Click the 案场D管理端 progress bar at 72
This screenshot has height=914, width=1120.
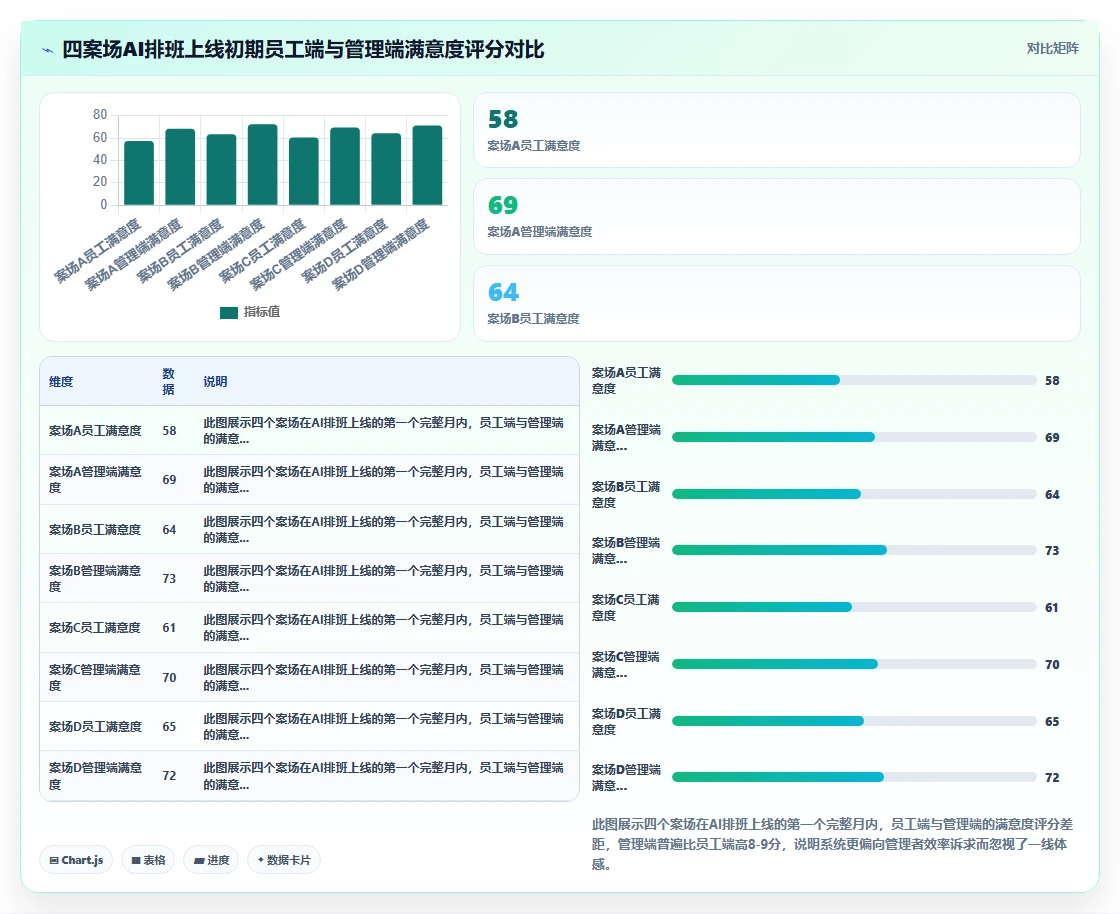pyautogui.click(x=854, y=777)
